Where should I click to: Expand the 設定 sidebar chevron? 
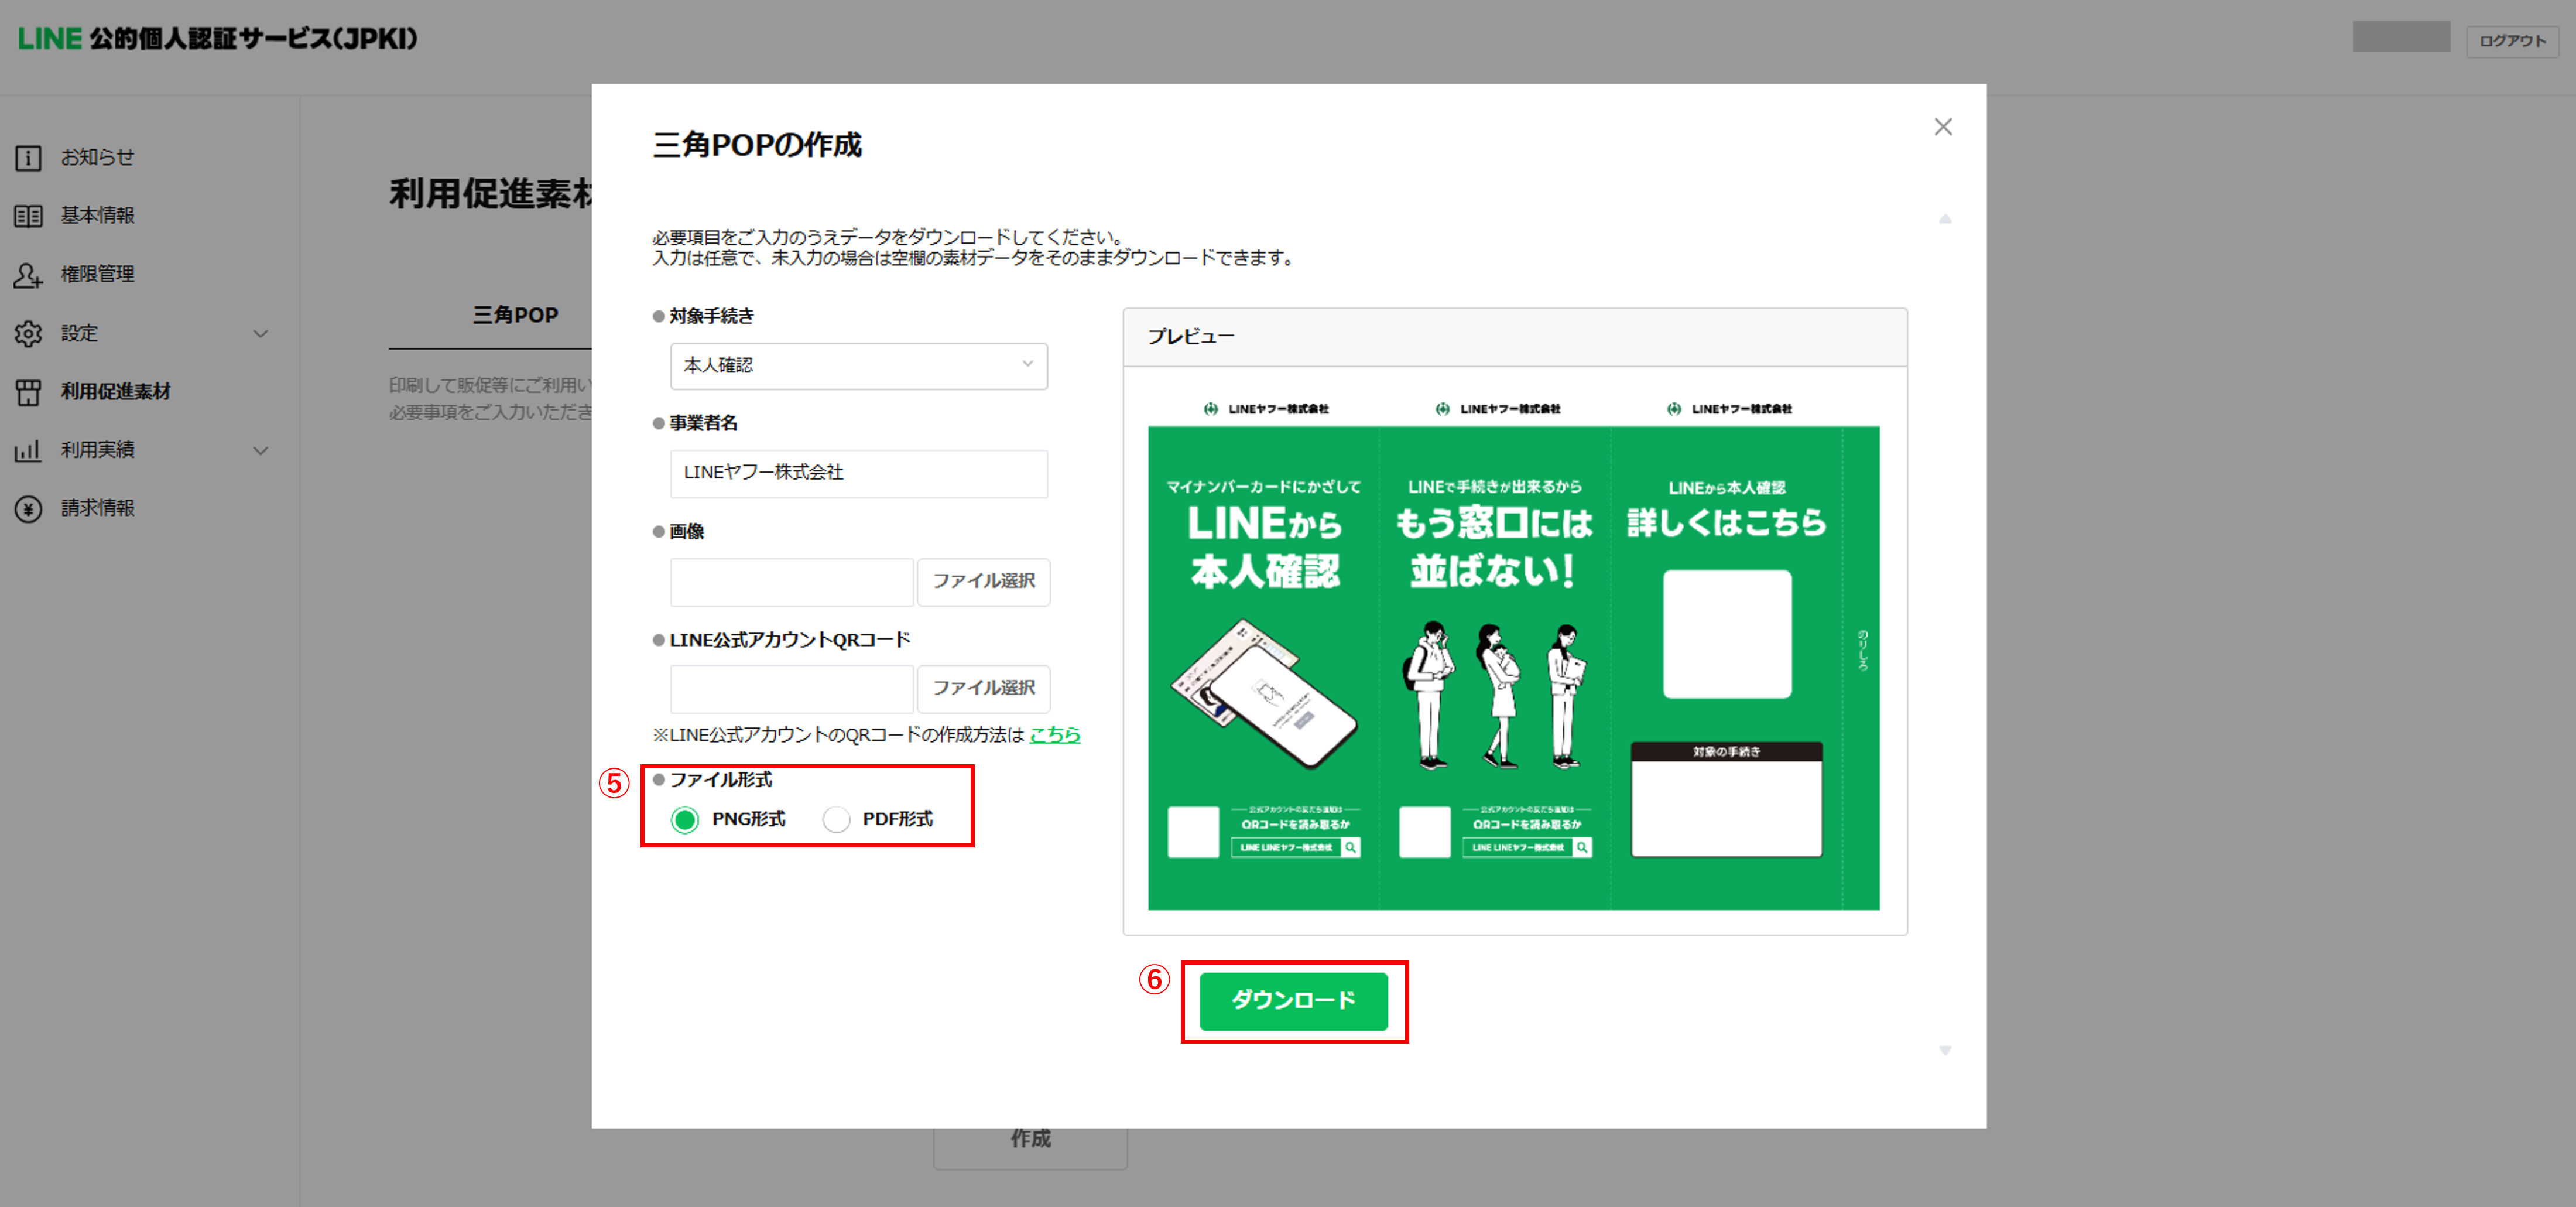click(261, 334)
